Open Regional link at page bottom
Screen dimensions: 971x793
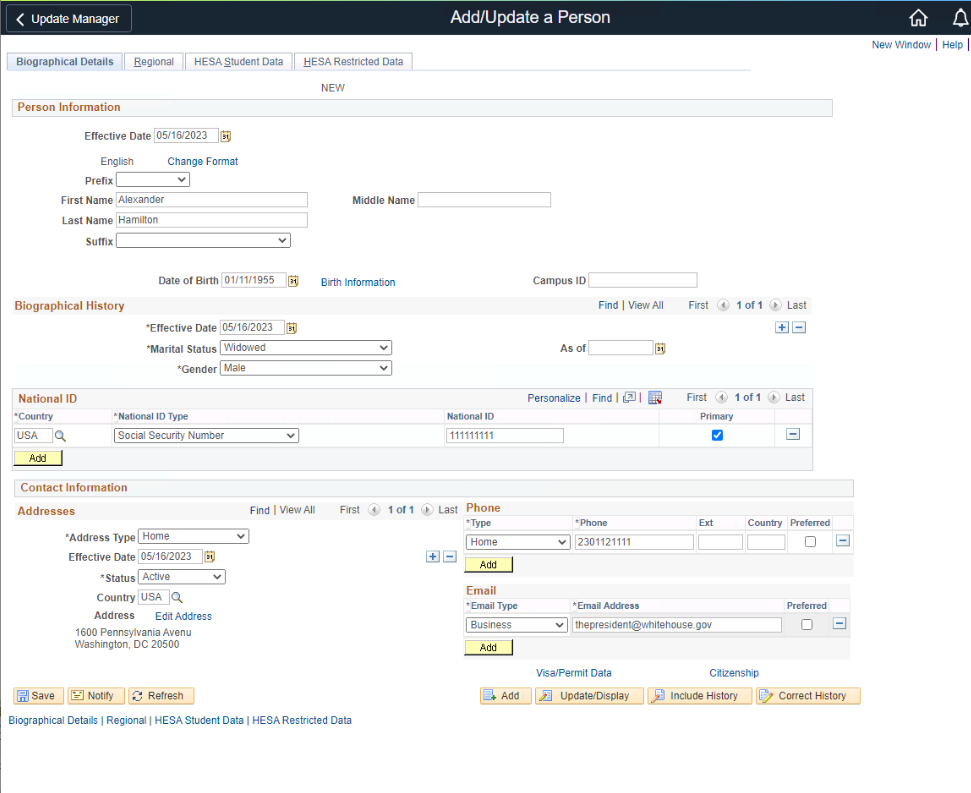[x=126, y=721]
